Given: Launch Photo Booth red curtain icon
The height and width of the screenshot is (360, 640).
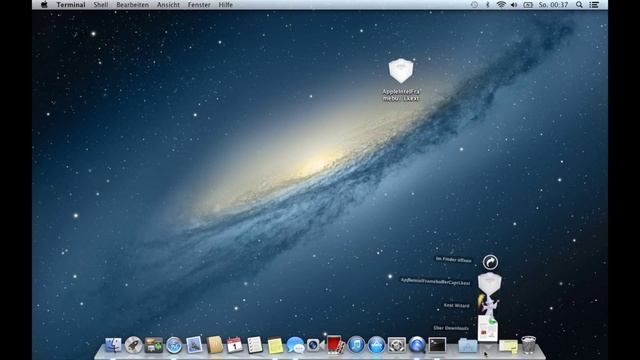Looking at the screenshot, I should [x=335, y=345].
